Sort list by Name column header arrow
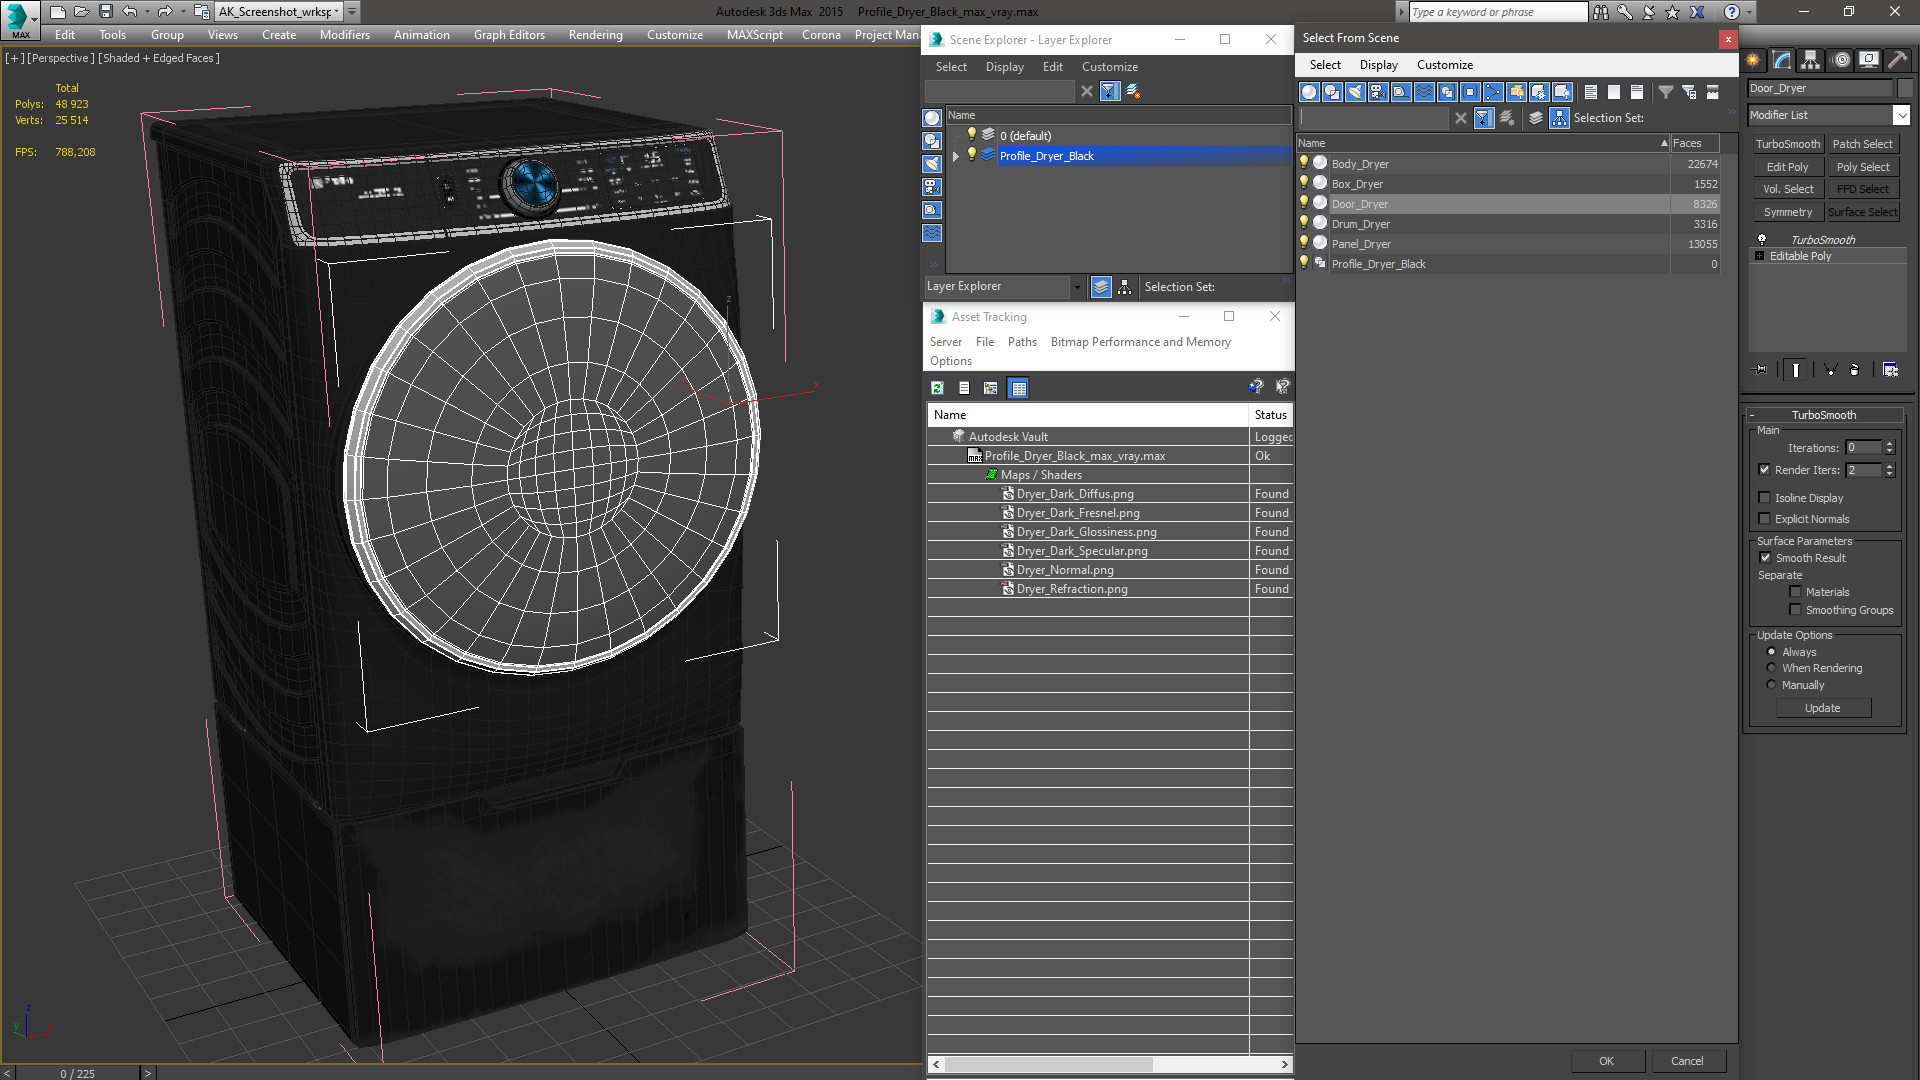The width and height of the screenshot is (1920, 1080). pos(1664,143)
